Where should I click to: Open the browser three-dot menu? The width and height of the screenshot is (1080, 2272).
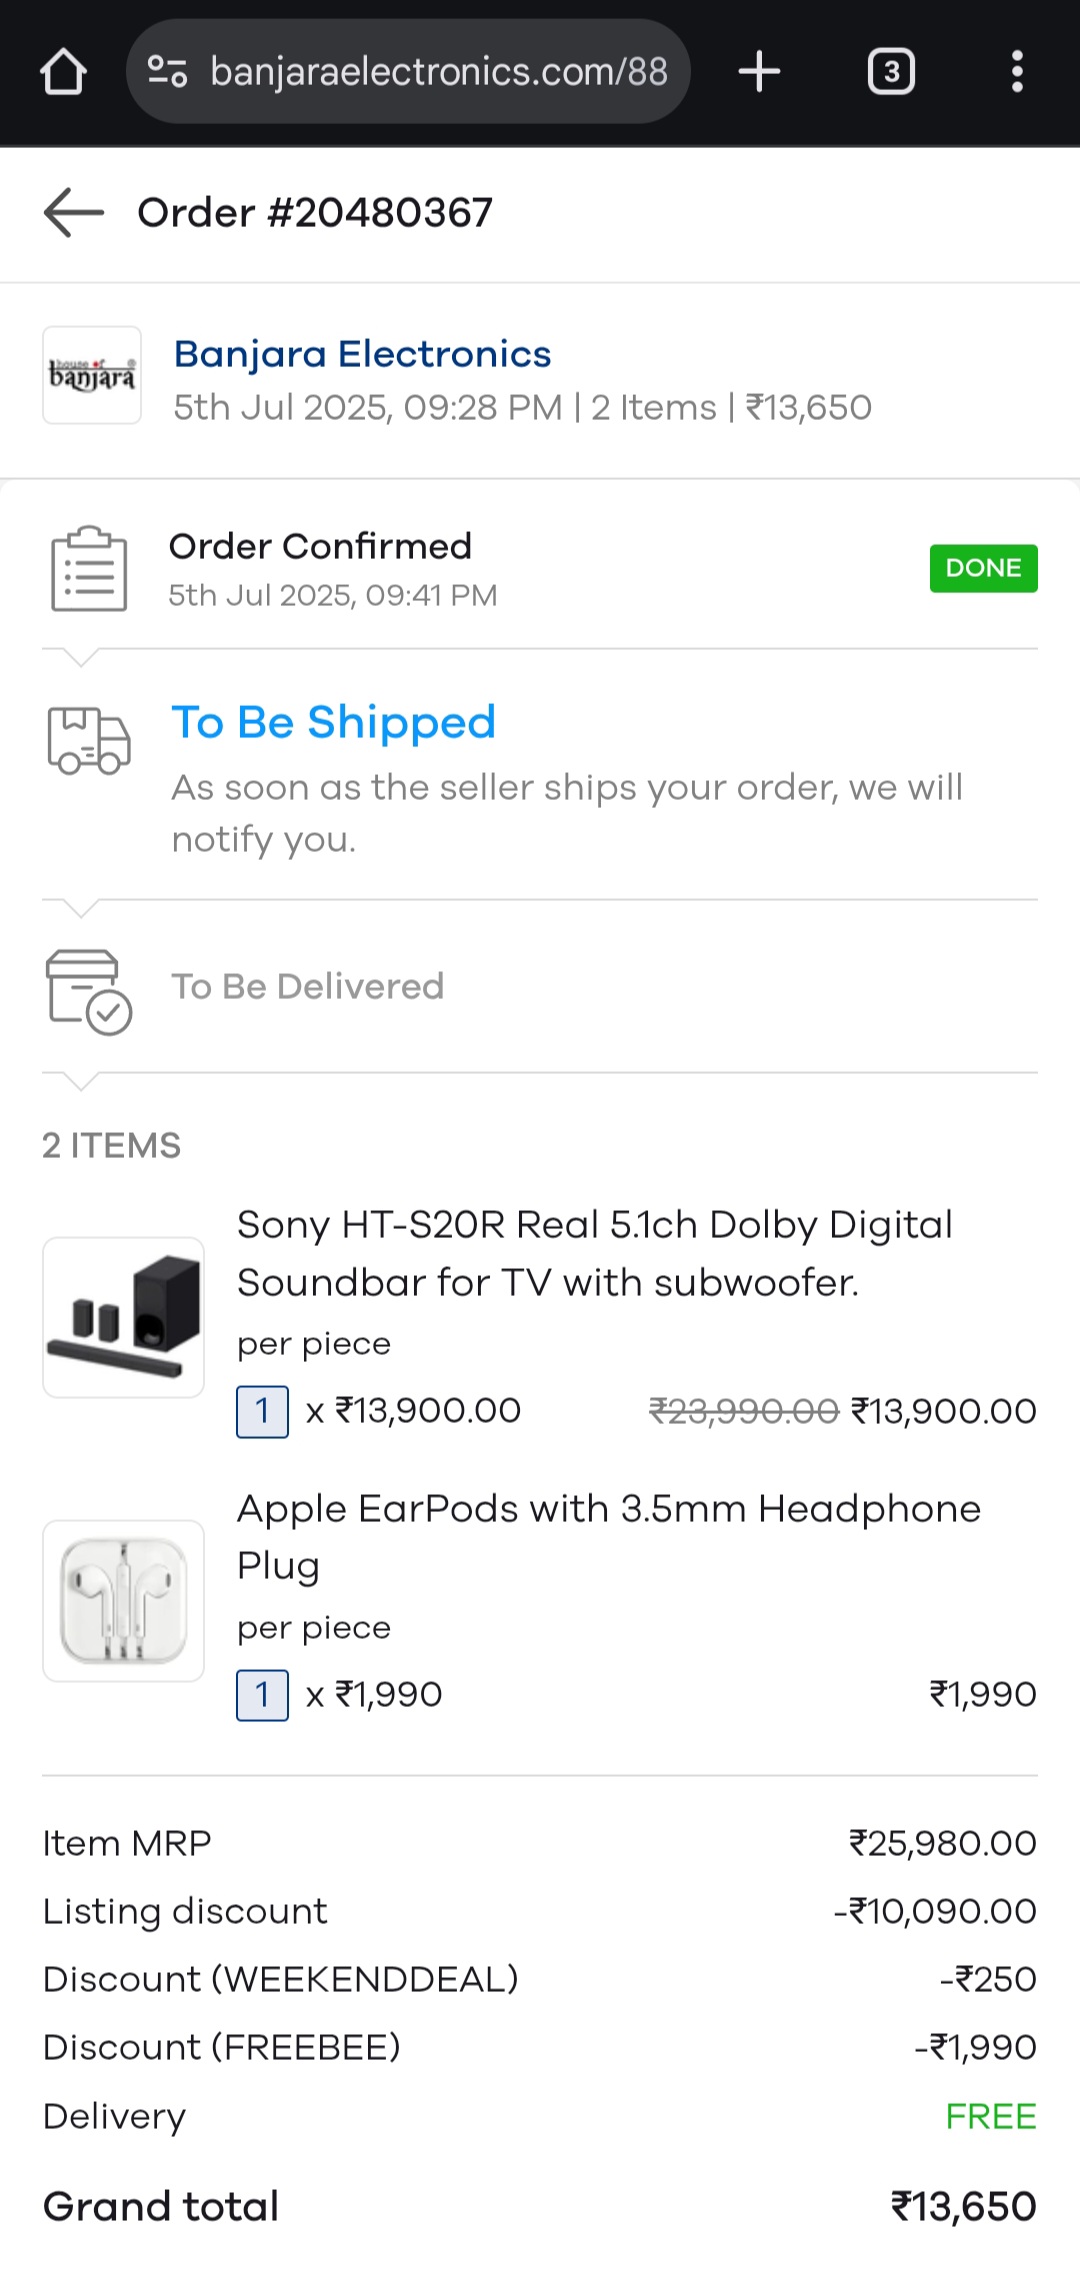point(1017,72)
